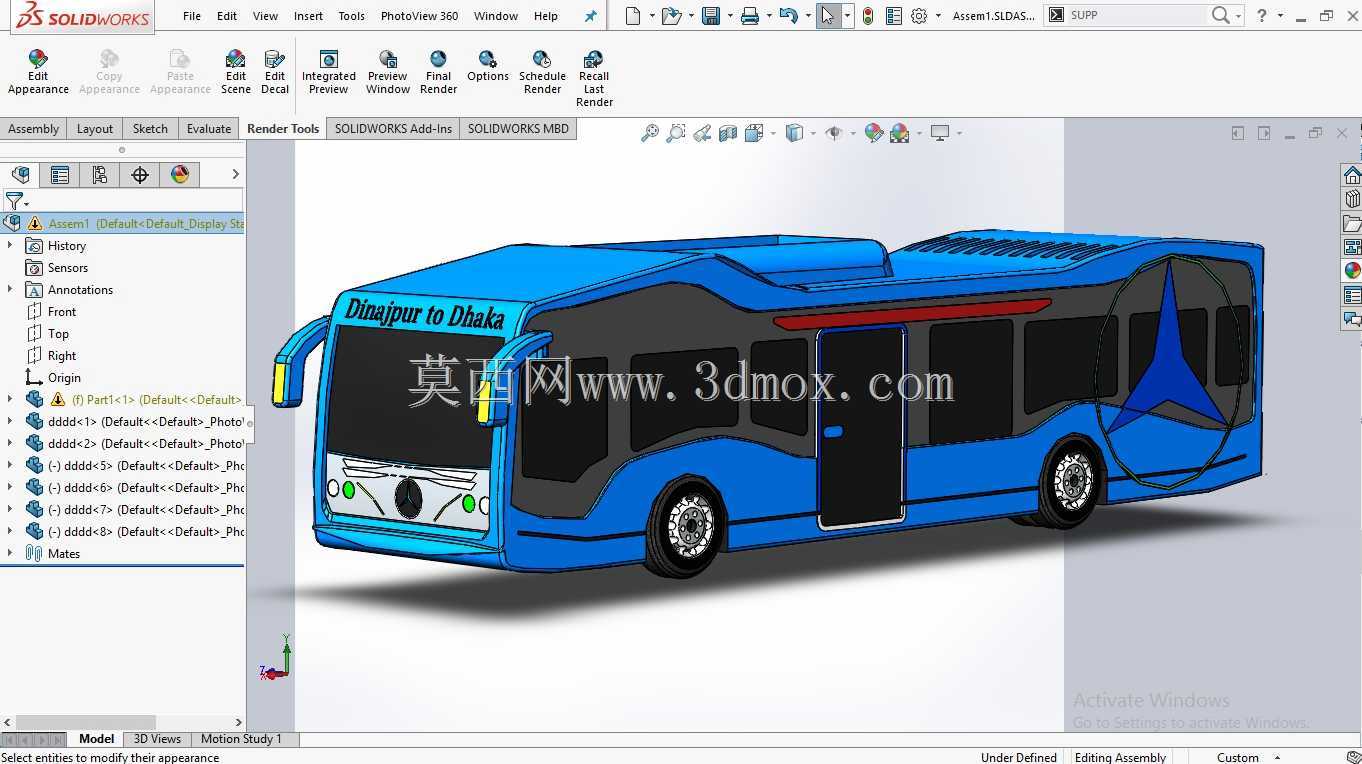
Task: Open the 3D Views tab
Action: (x=157, y=739)
